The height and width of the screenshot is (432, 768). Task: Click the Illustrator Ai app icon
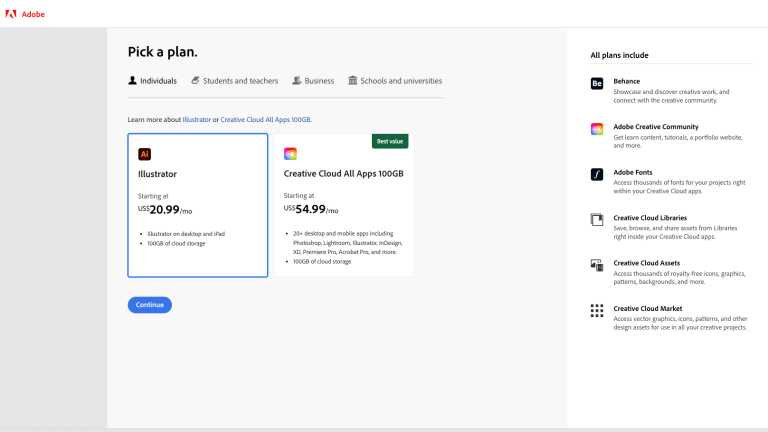click(144, 154)
